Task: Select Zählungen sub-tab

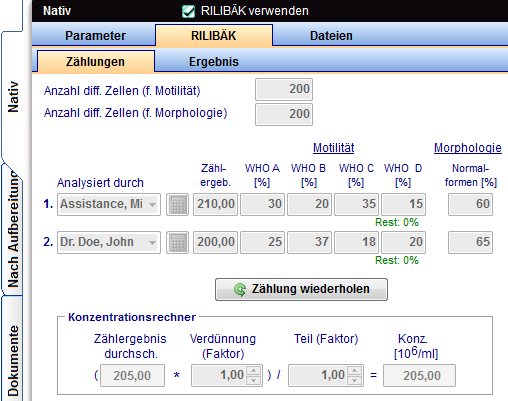Action: click(95, 62)
